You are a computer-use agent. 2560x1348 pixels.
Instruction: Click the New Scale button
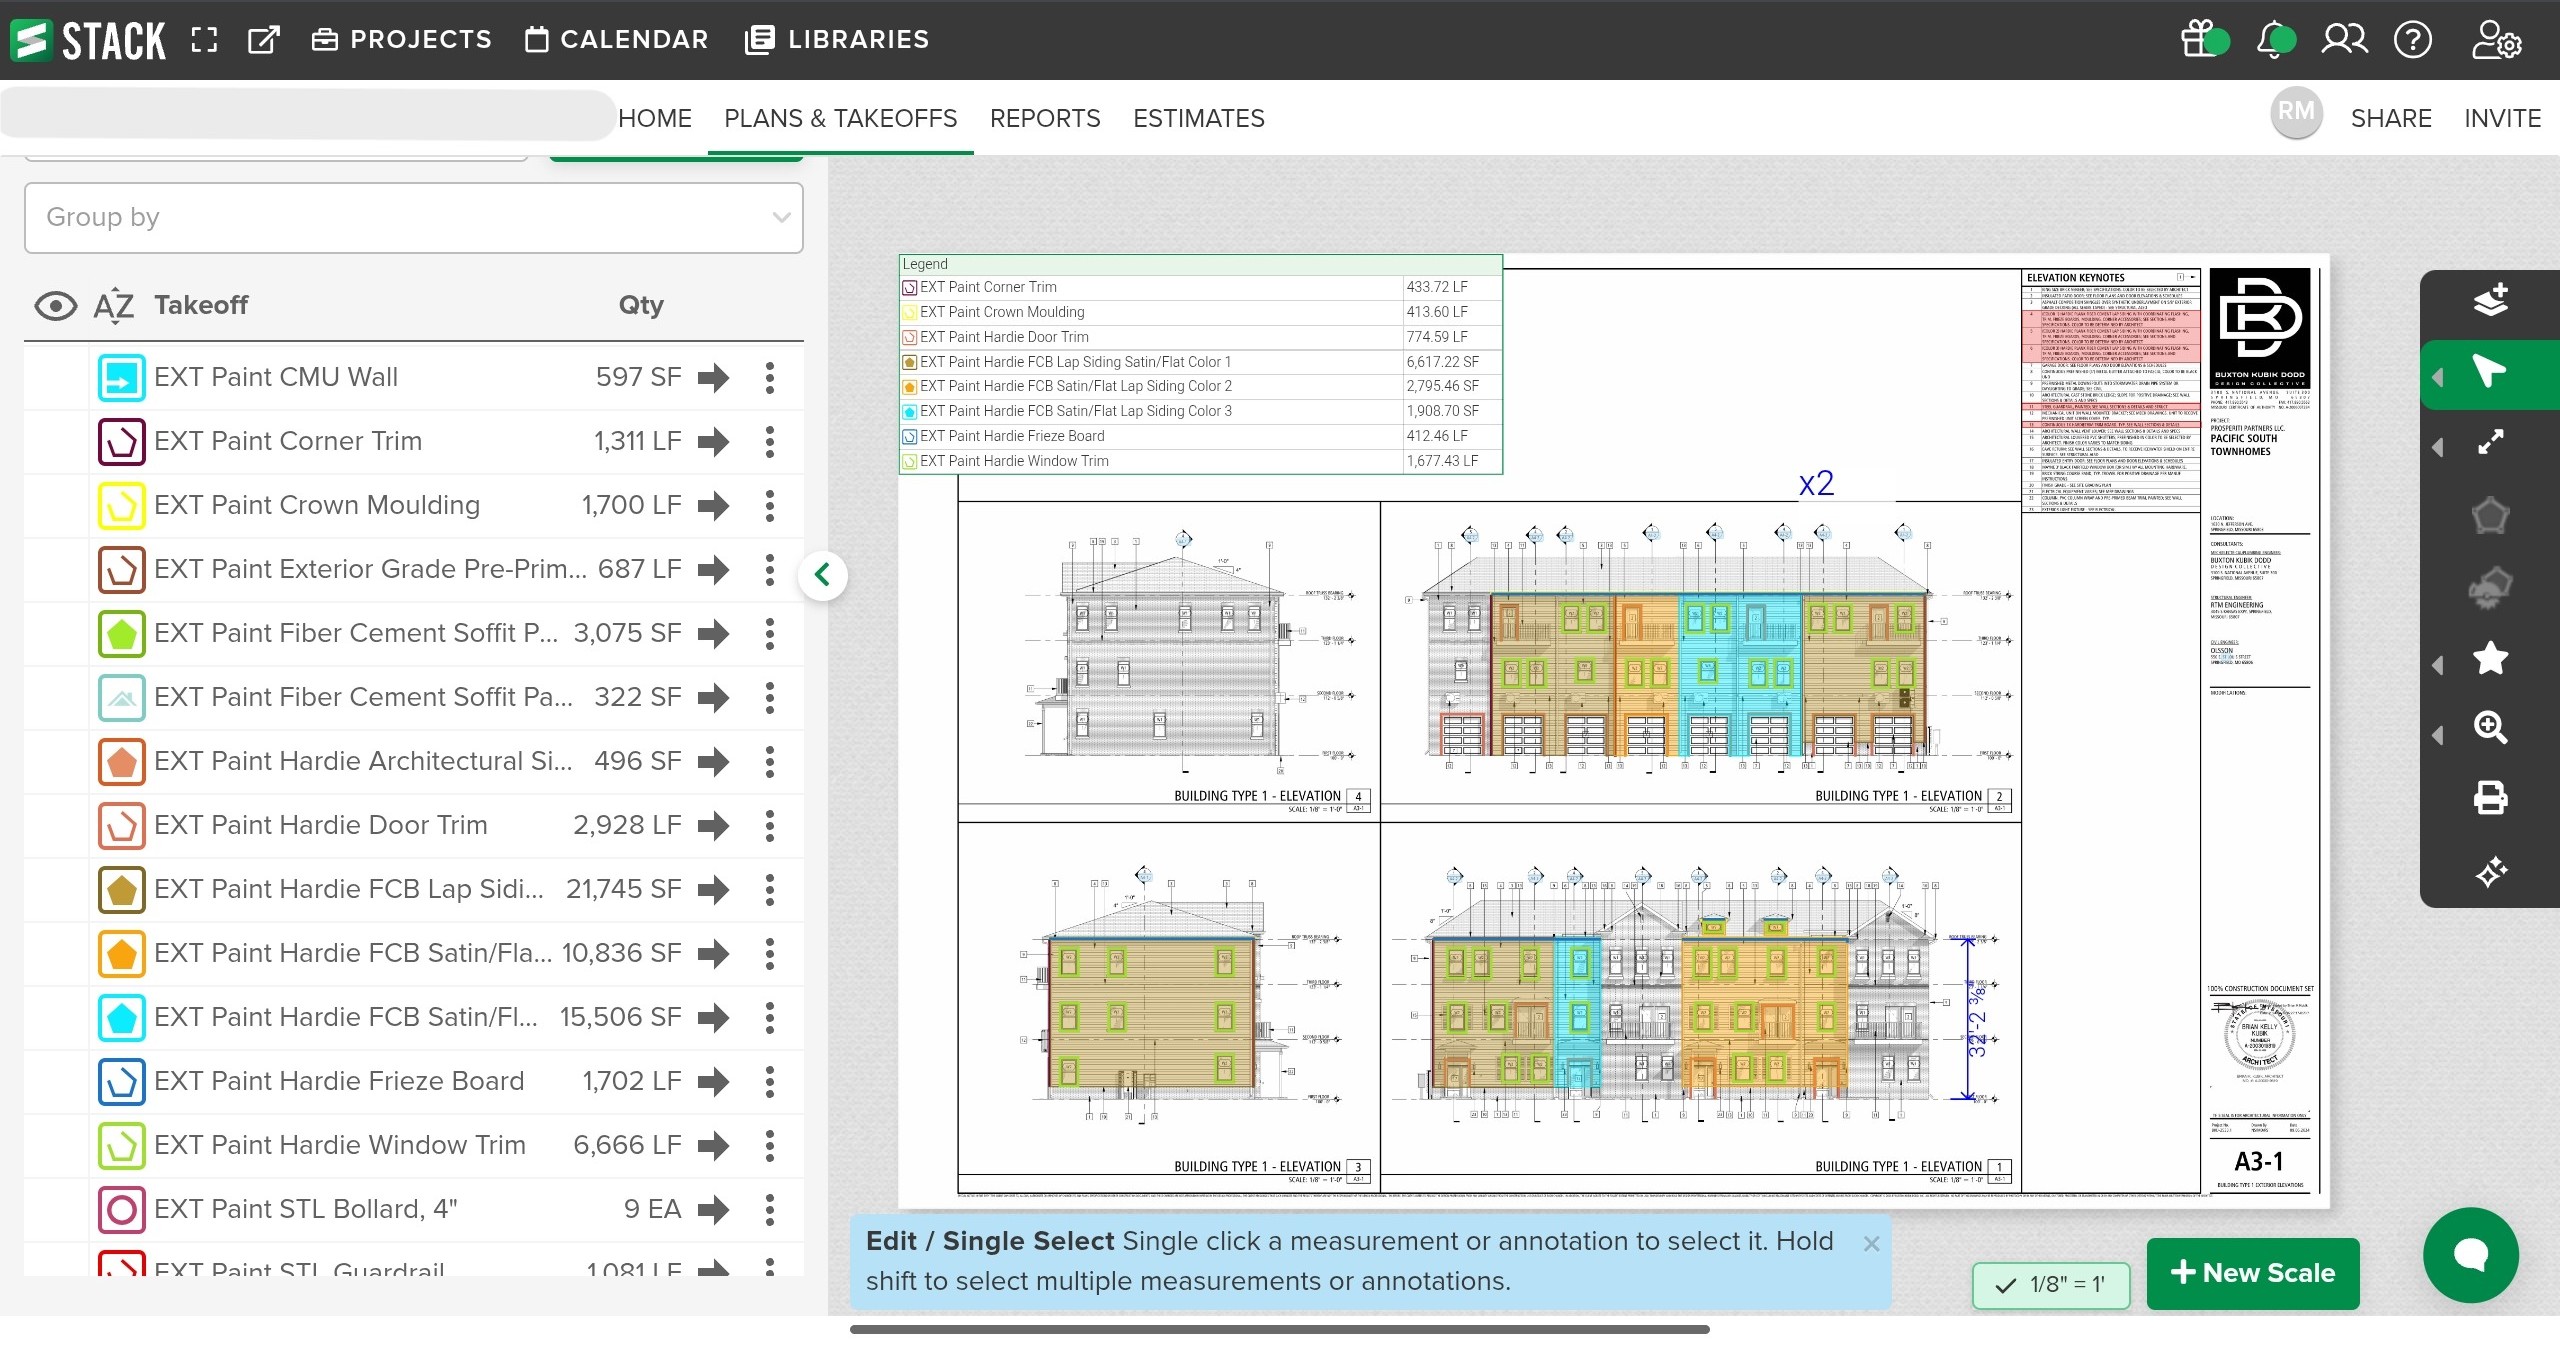2252,1274
